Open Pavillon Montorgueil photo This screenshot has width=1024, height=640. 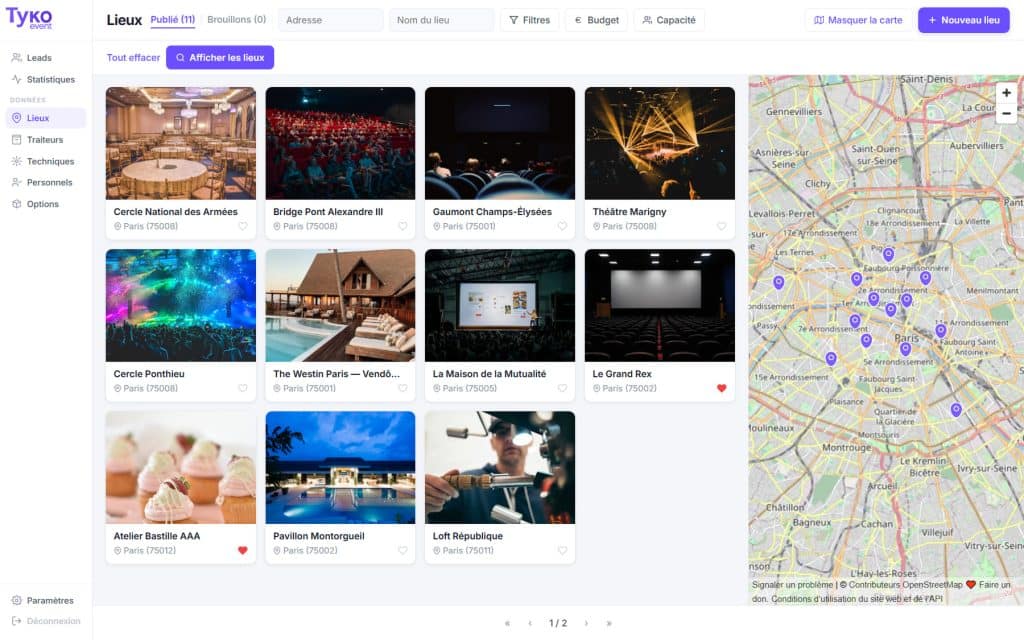coord(340,467)
